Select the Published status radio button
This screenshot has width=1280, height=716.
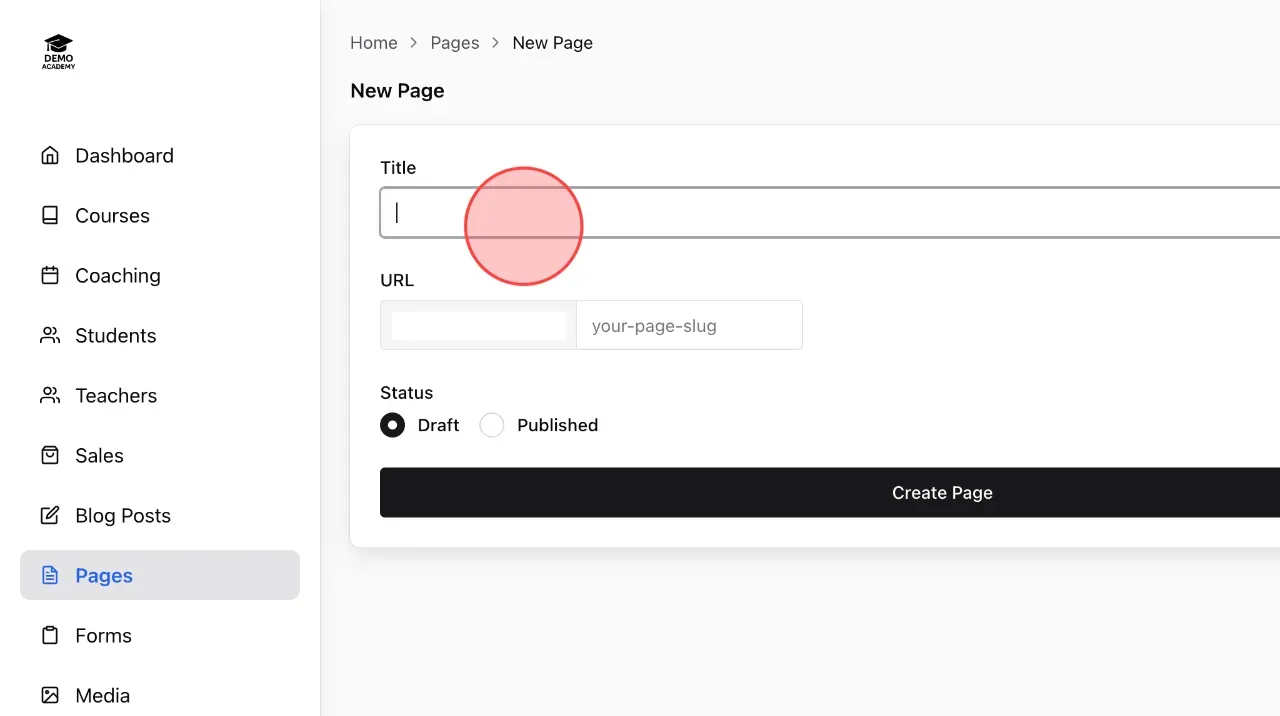(492, 425)
